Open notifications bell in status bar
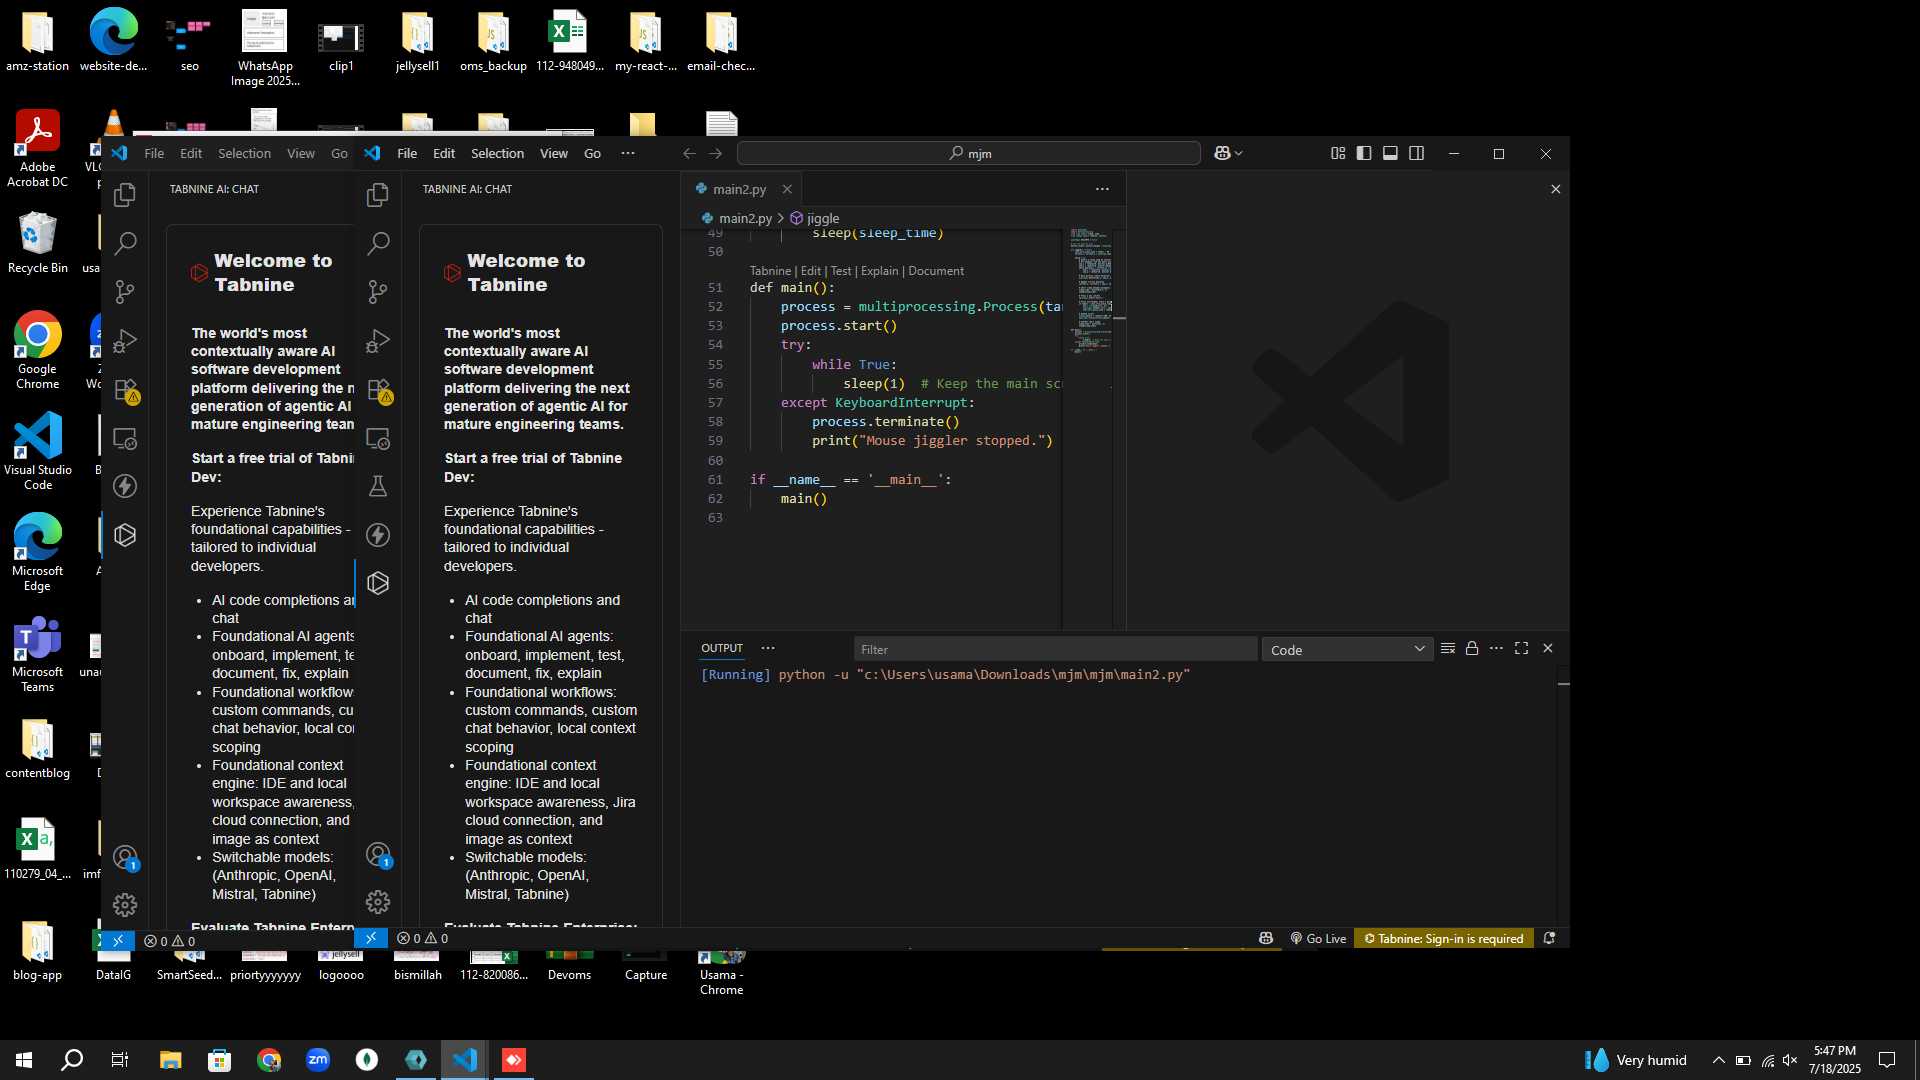Image resolution: width=1920 pixels, height=1080 pixels. tap(1549, 938)
